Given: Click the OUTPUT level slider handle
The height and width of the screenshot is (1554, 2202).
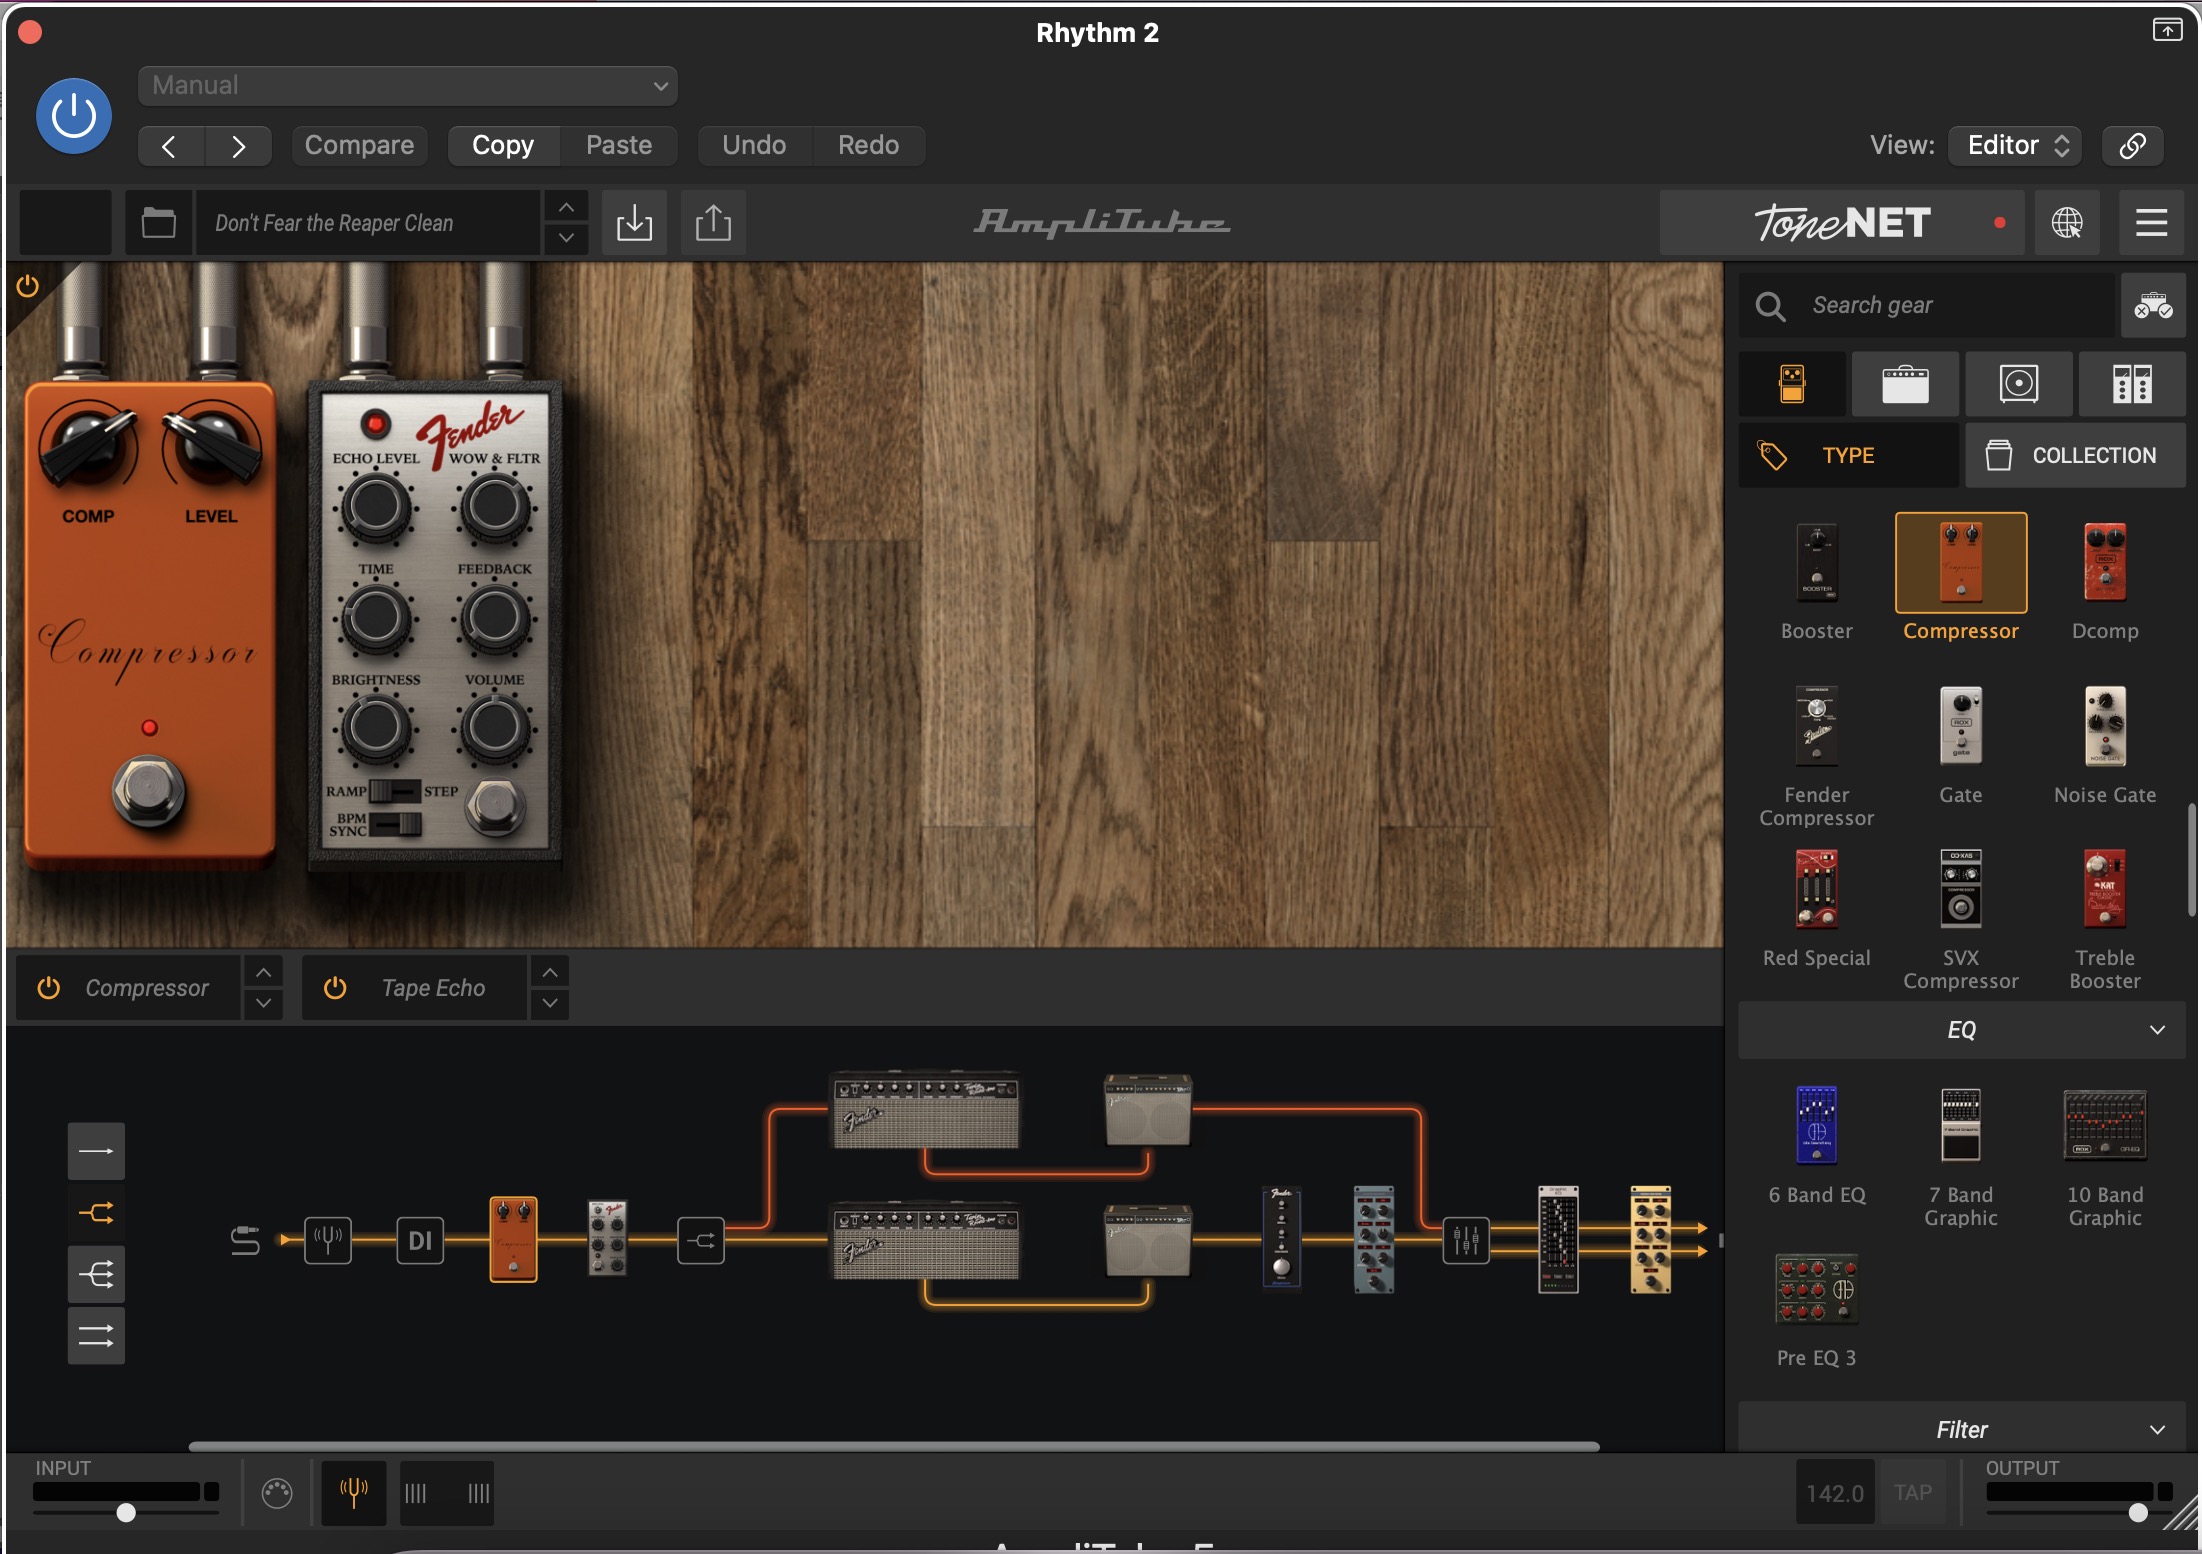Looking at the screenshot, I should pos(2138,1513).
